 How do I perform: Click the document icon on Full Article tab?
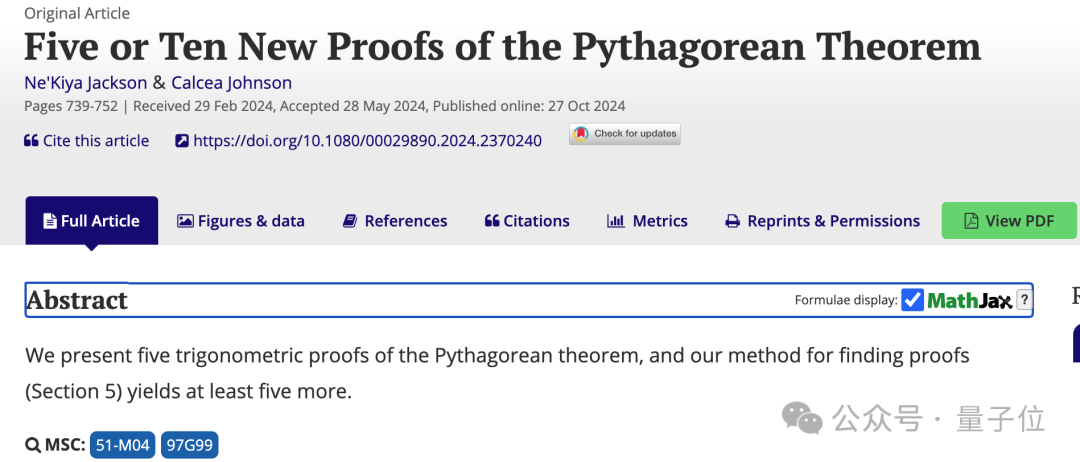50,221
